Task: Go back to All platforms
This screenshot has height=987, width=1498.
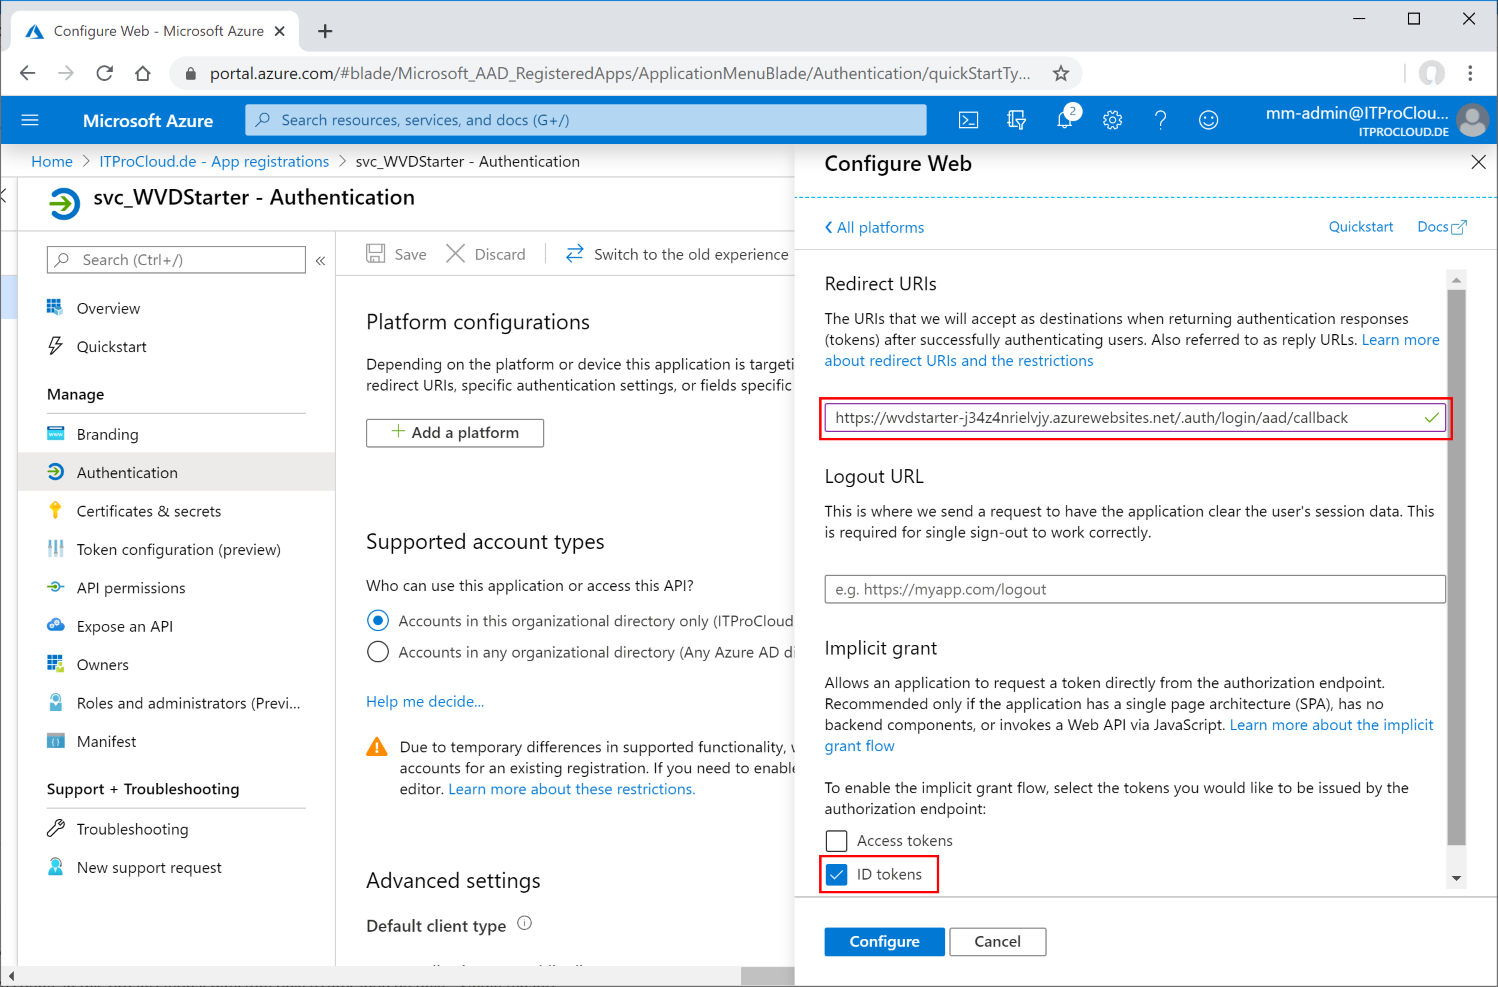Action: pos(875,228)
